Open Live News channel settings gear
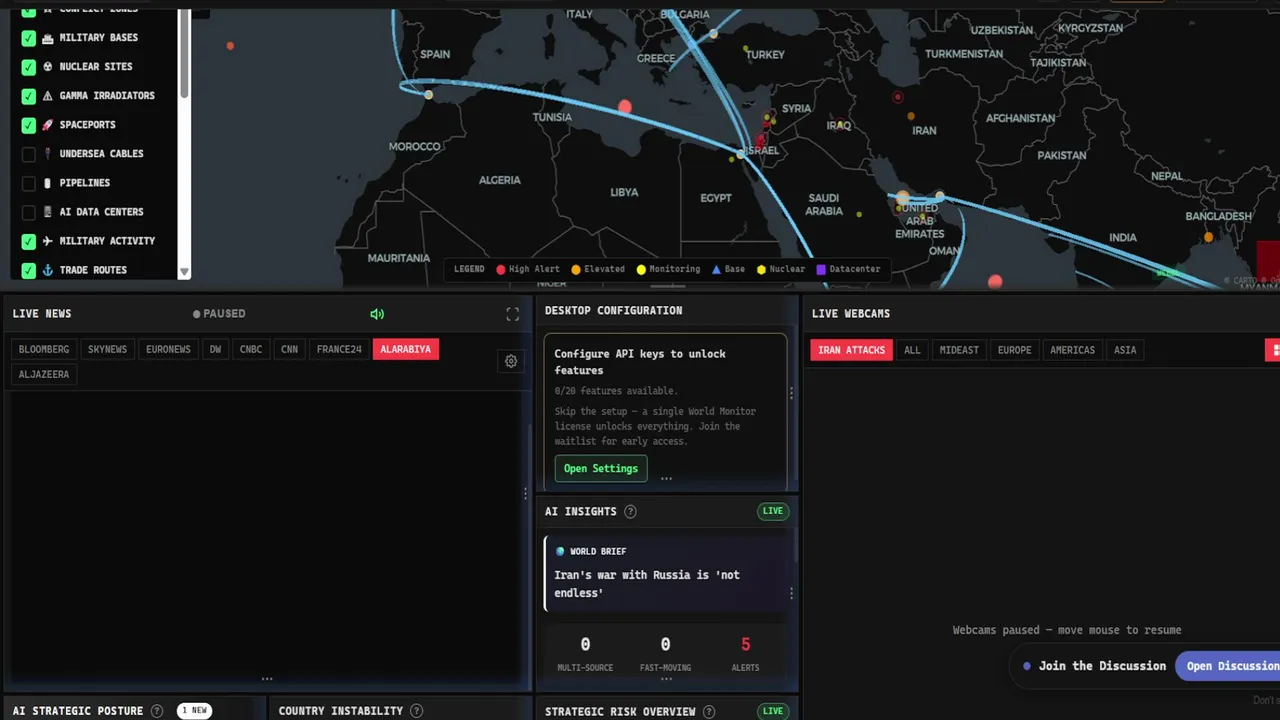This screenshot has height=720, width=1280. [511, 361]
